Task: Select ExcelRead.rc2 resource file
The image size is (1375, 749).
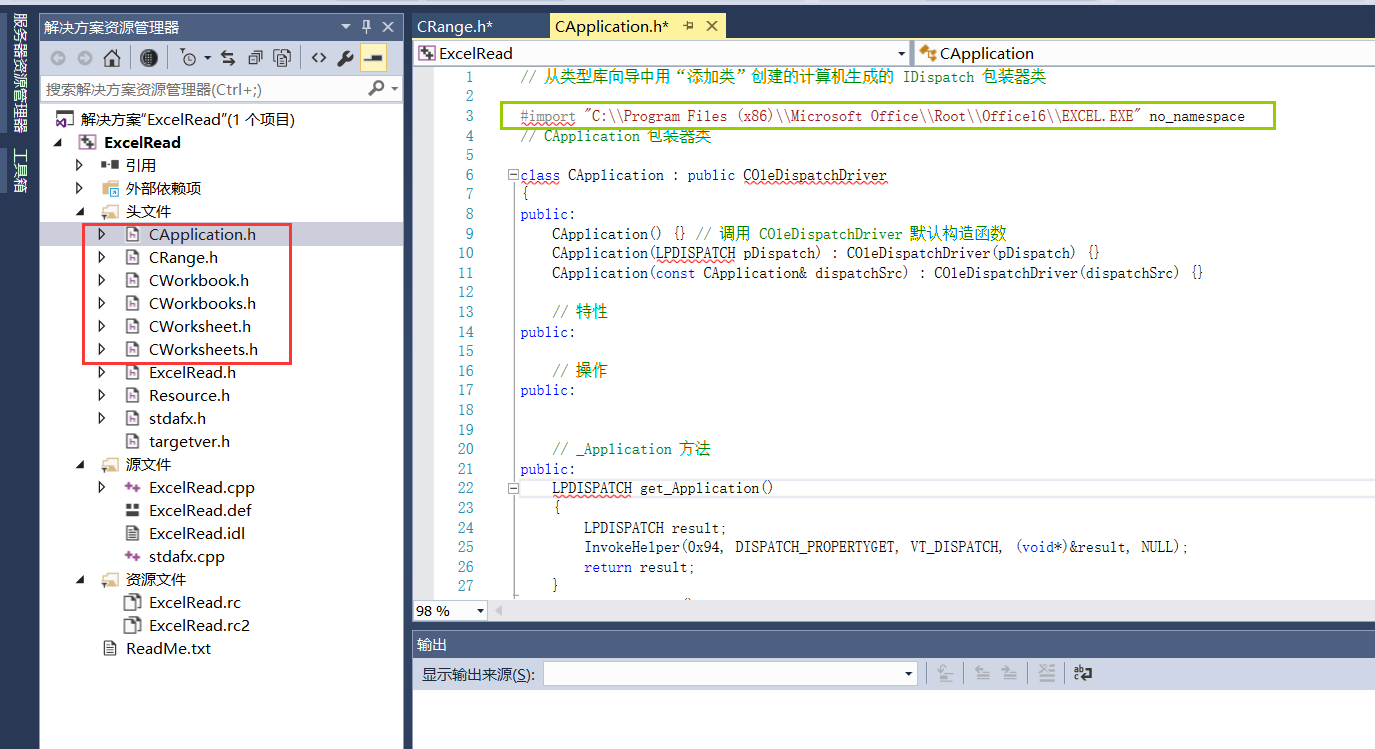Action: coord(199,625)
